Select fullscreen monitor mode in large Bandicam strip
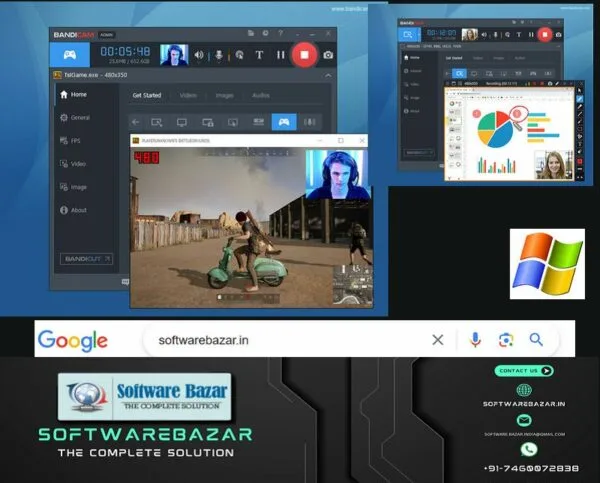Viewport: 600px width, 483px height. [x=182, y=122]
